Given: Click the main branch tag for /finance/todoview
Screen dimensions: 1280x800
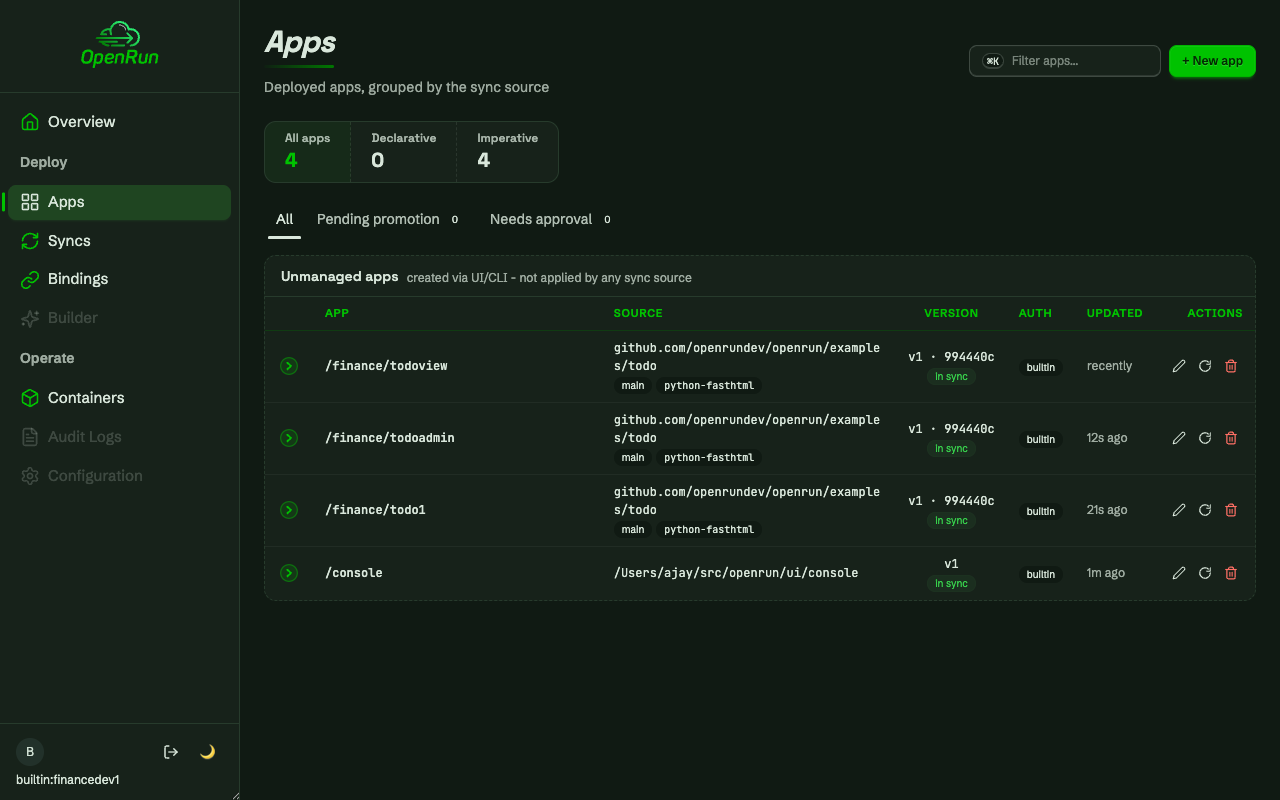Looking at the screenshot, I should pos(633,386).
